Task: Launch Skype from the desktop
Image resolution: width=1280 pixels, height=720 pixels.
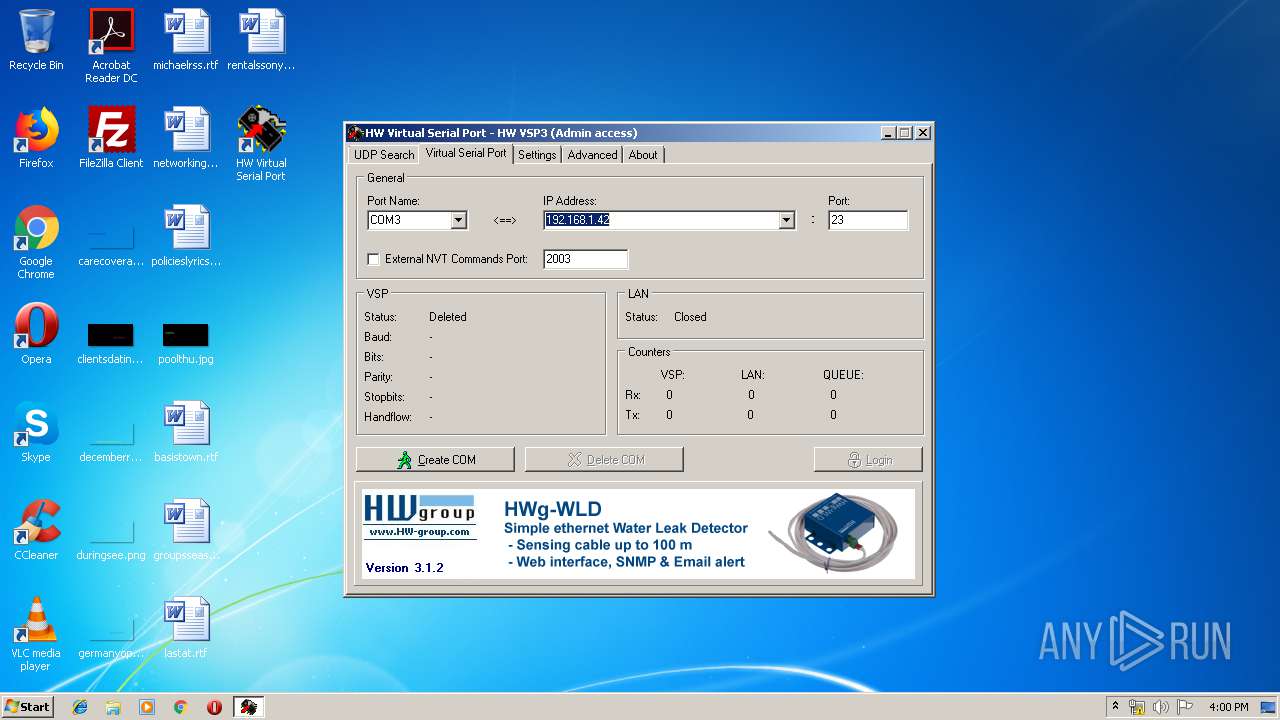Action: point(36,432)
